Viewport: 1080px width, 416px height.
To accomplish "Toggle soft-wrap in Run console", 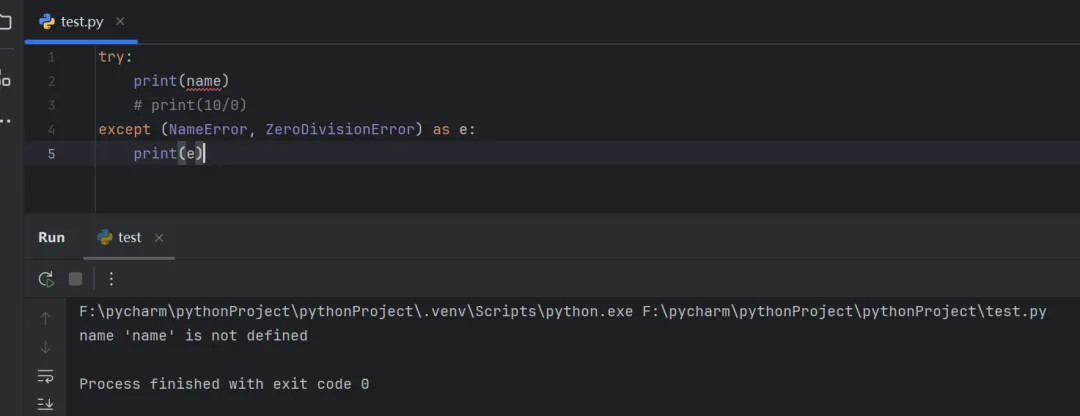I will [x=45, y=376].
